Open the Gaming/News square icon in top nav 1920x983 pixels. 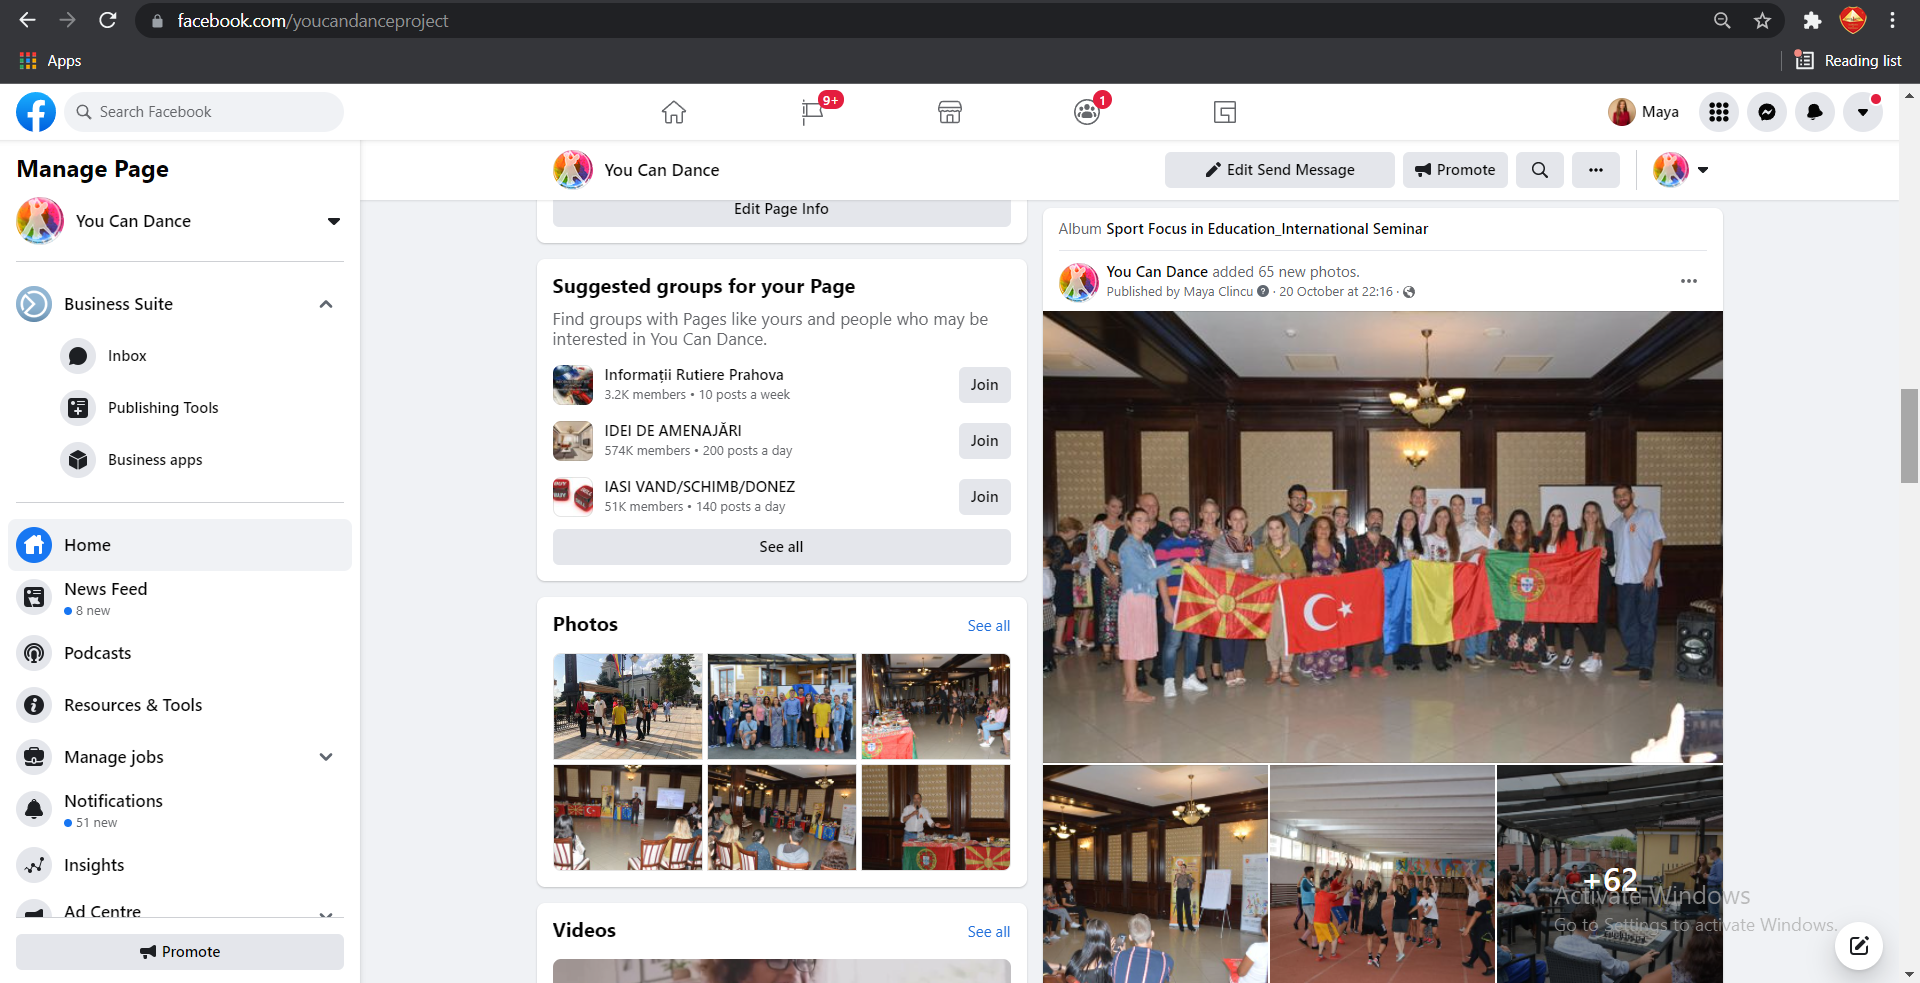pos(1225,112)
